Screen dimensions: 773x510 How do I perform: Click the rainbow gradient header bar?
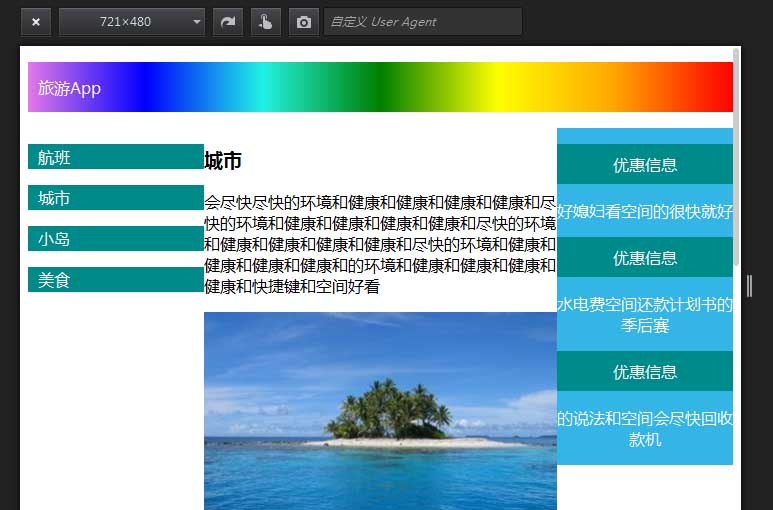[x=380, y=87]
